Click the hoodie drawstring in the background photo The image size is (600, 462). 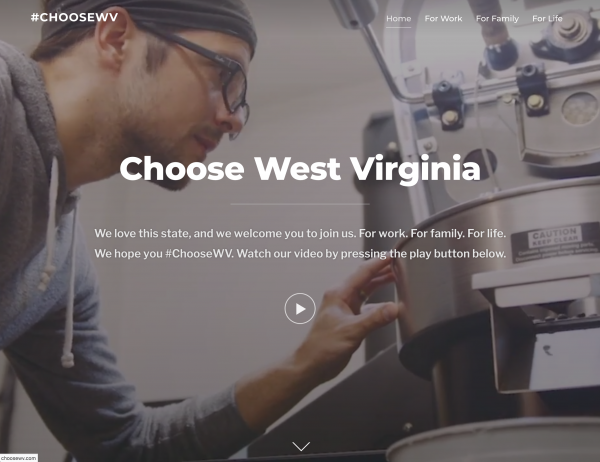pyautogui.click(x=69, y=283)
